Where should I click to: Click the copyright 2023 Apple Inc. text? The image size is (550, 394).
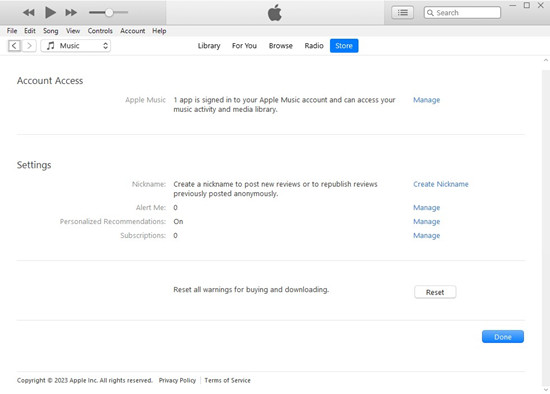pyautogui.click(x=85, y=380)
